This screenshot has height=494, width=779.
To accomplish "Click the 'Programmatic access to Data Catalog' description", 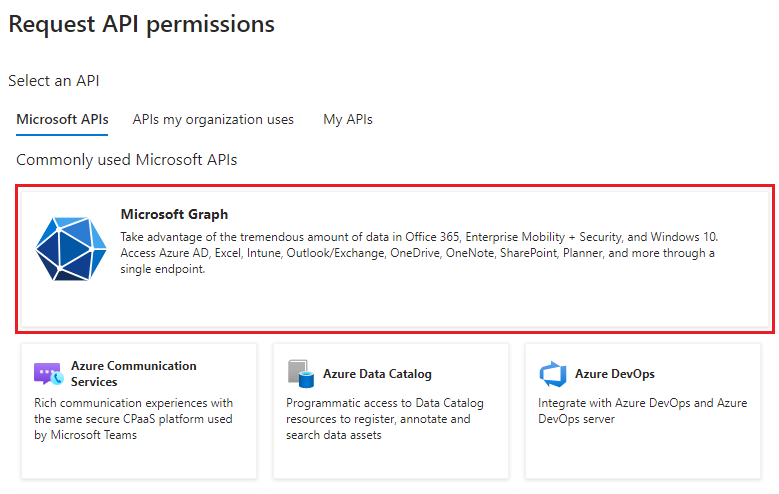I will [385, 419].
